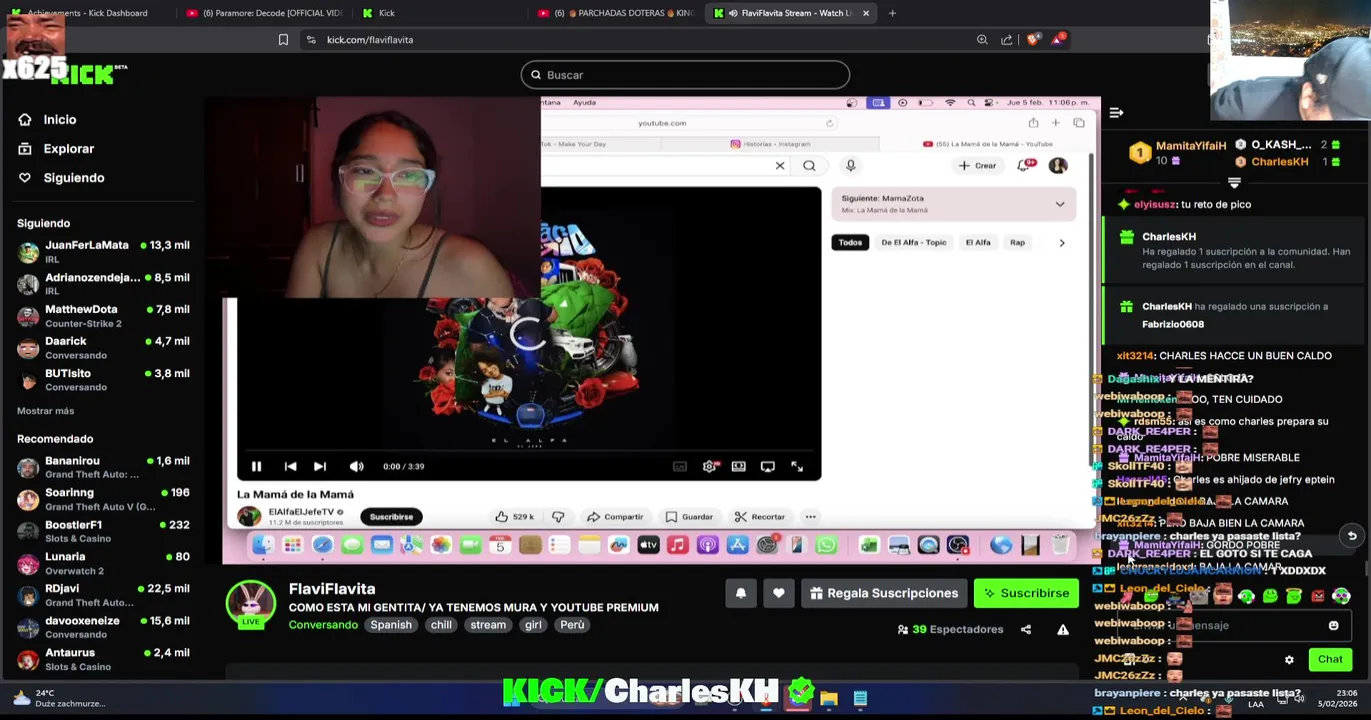Share the stream icon near viewers
This screenshot has height=720, width=1371.
[x=1025, y=629]
